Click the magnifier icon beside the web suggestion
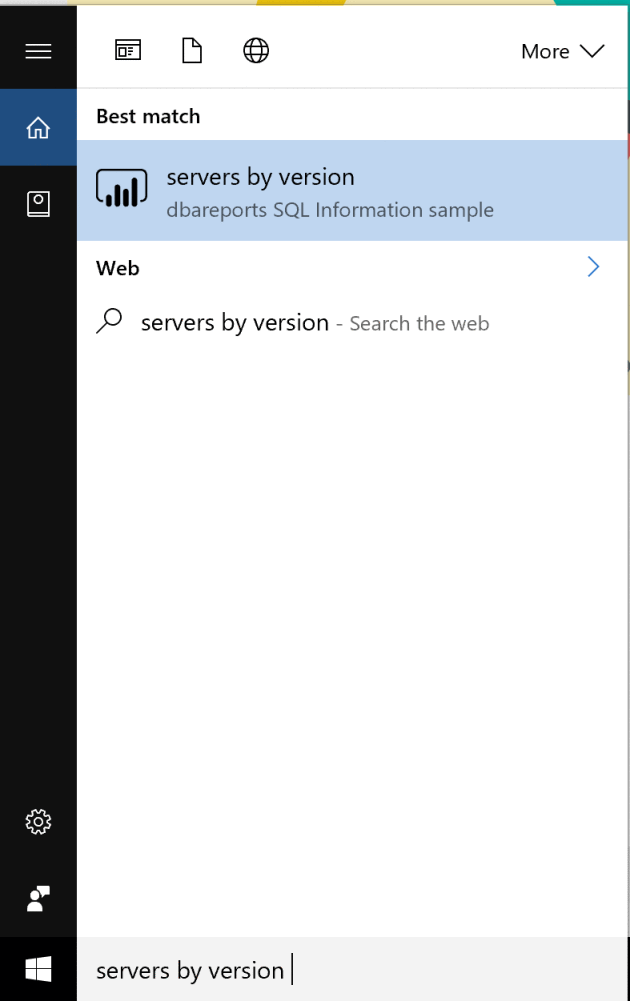The height and width of the screenshot is (1001, 630). click(x=110, y=322)
